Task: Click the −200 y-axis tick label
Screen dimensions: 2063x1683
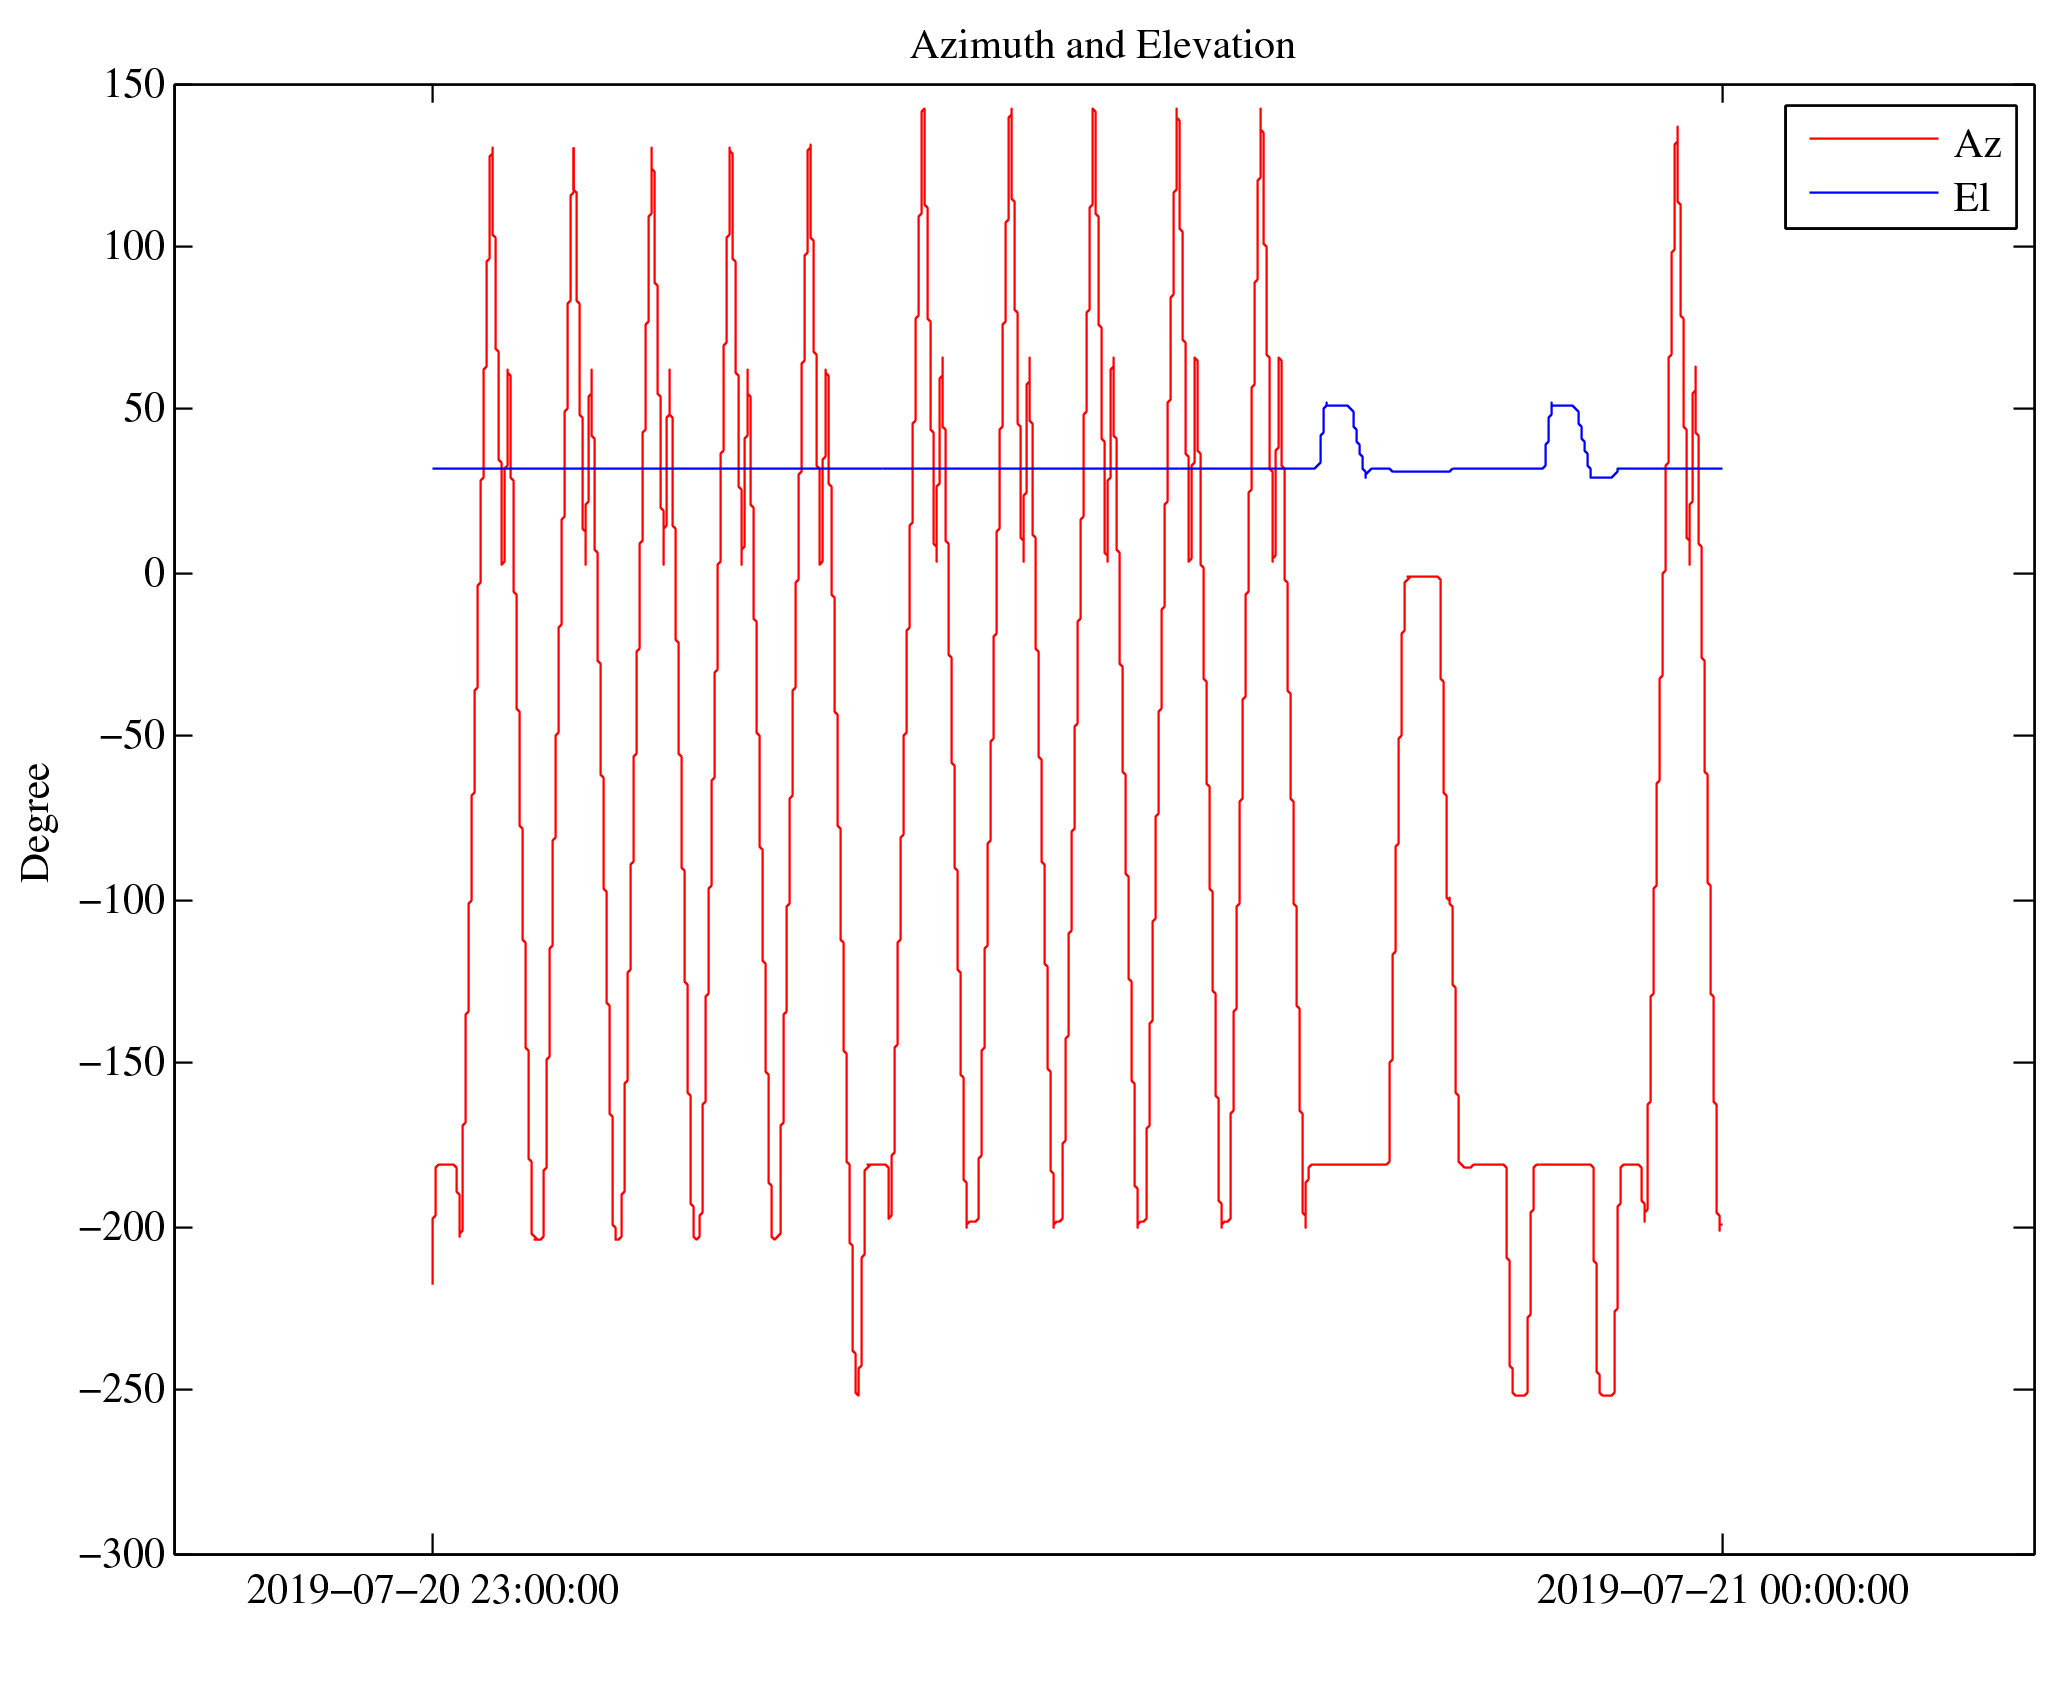Action: pos(121,1227)
